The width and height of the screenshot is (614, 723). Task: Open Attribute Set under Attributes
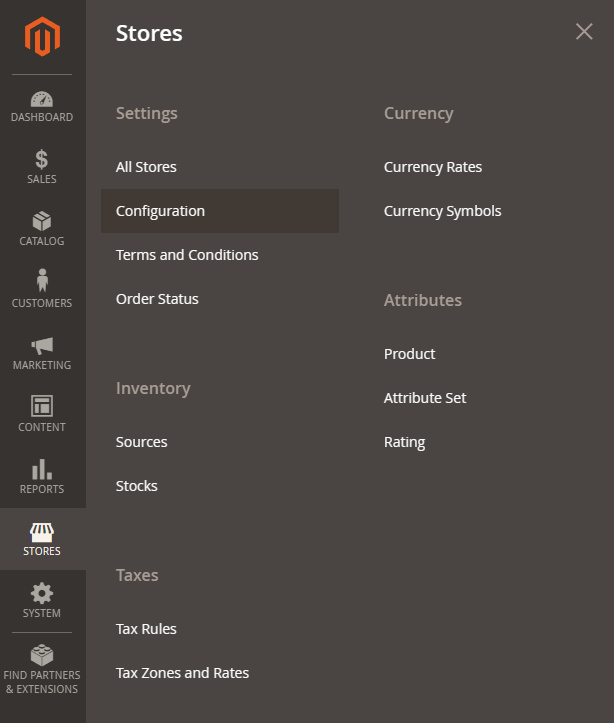click(x=425, y=398)
